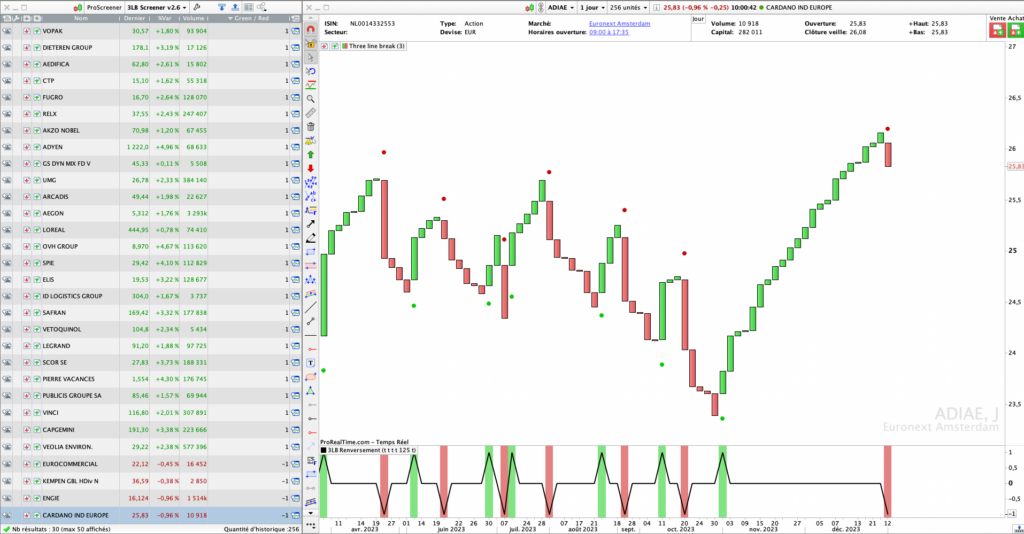Select the pencil freehand tool
The width and height of the screenshot is (1024, 534).
point(311,238)
